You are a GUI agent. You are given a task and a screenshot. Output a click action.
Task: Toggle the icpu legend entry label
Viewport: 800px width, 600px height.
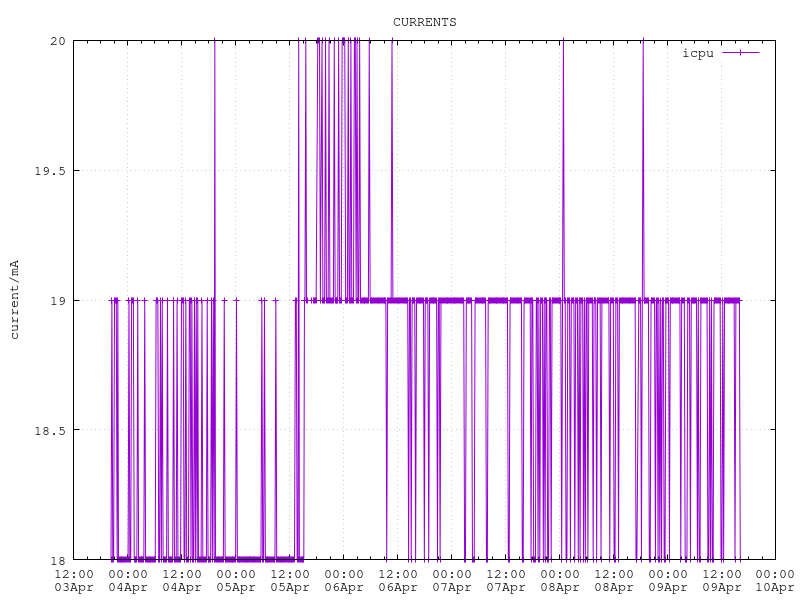[x=697, y=53]
